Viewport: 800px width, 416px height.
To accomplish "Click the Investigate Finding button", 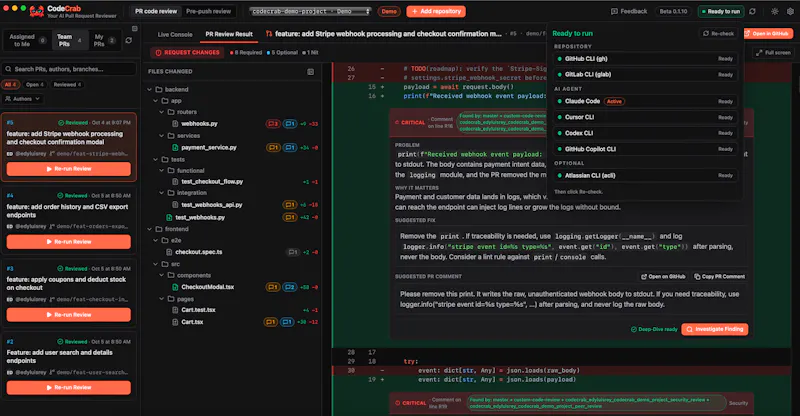I will 715,329.
